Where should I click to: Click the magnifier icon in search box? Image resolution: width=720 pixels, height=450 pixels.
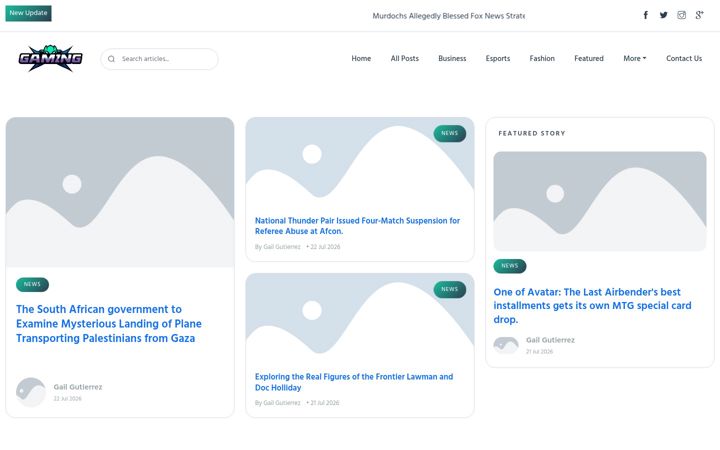click(x=111, y=59)
